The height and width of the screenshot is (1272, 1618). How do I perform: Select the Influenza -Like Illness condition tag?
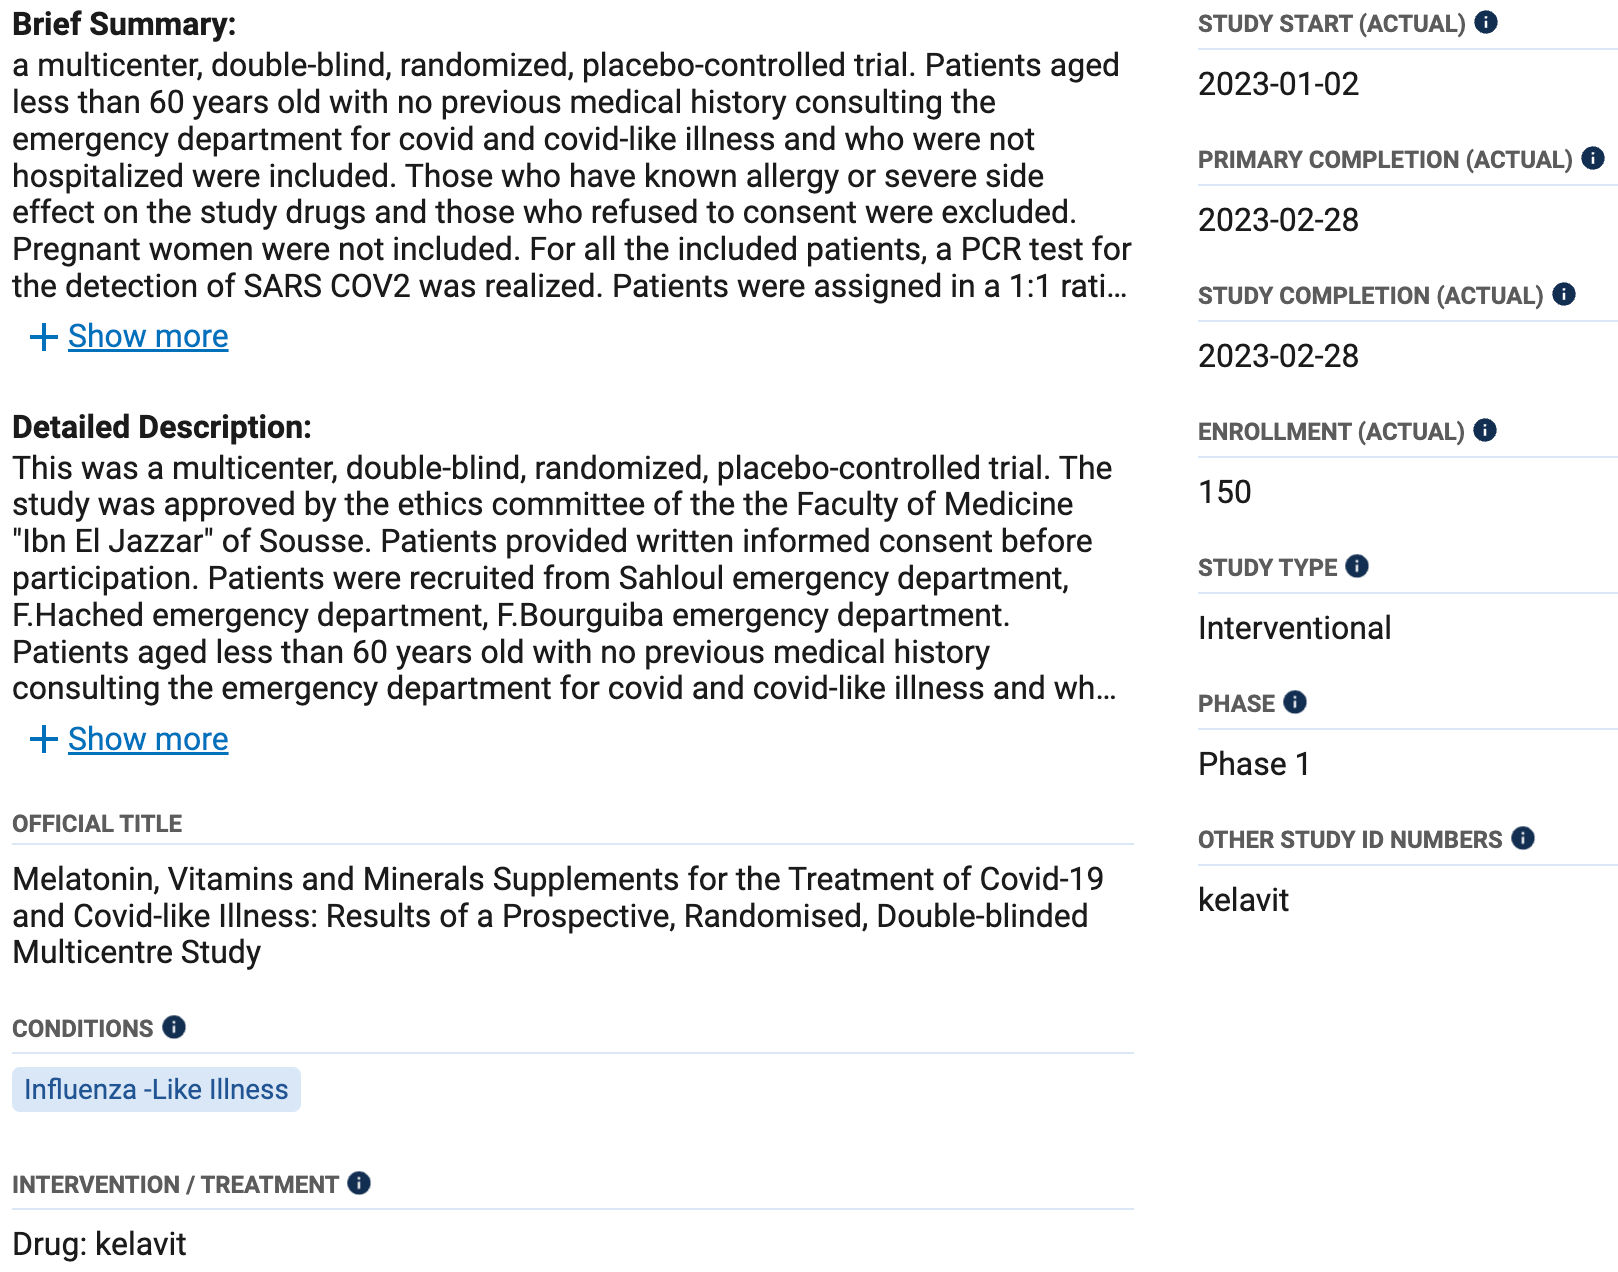[x=156, y=1089]
